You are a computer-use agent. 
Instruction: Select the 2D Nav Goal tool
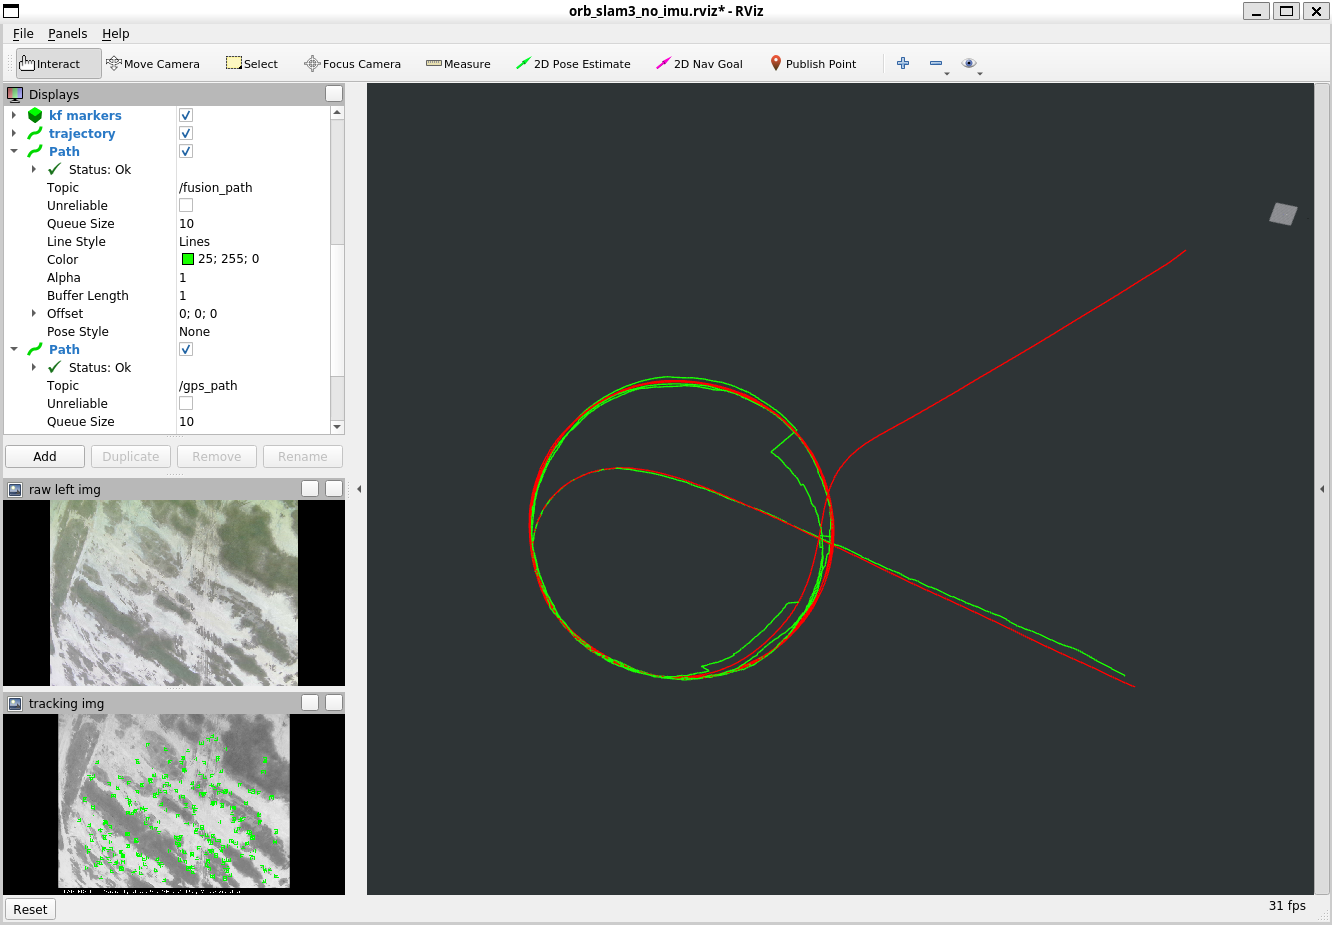click(x=699, y=63)
